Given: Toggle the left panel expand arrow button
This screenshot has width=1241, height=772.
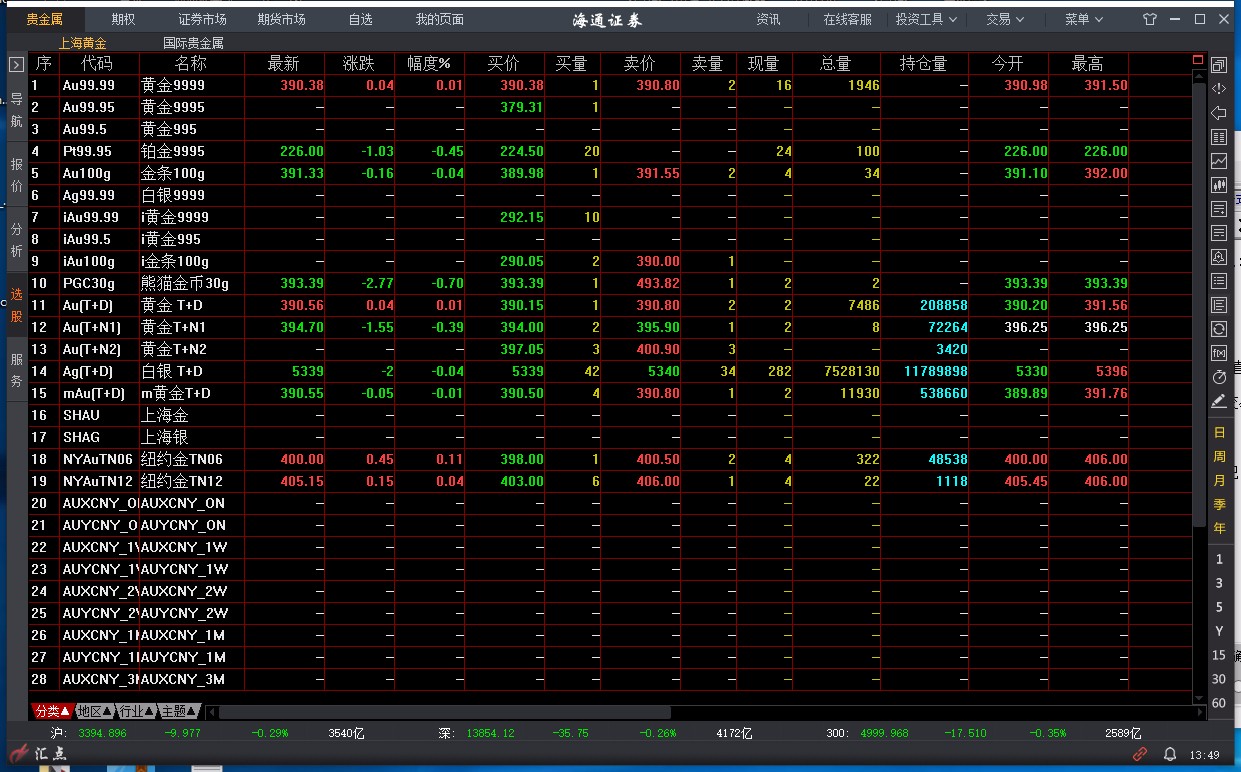Looking at the screenshot, I should pos(16,64).
